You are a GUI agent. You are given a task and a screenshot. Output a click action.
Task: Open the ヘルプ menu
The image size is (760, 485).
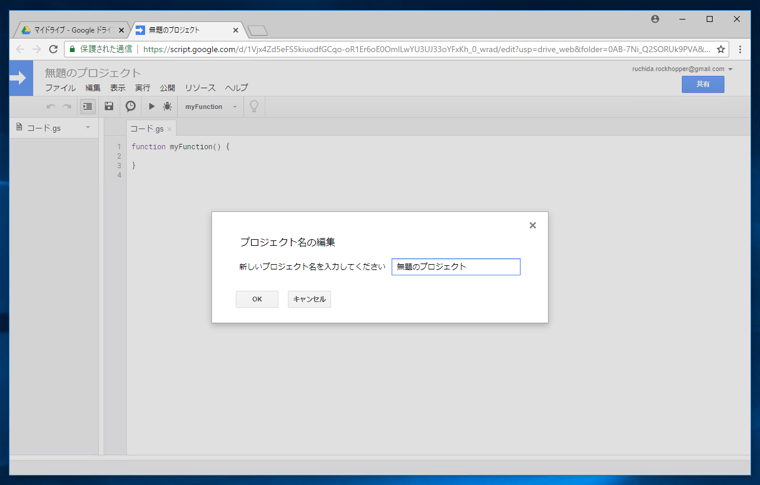[236, 88]
